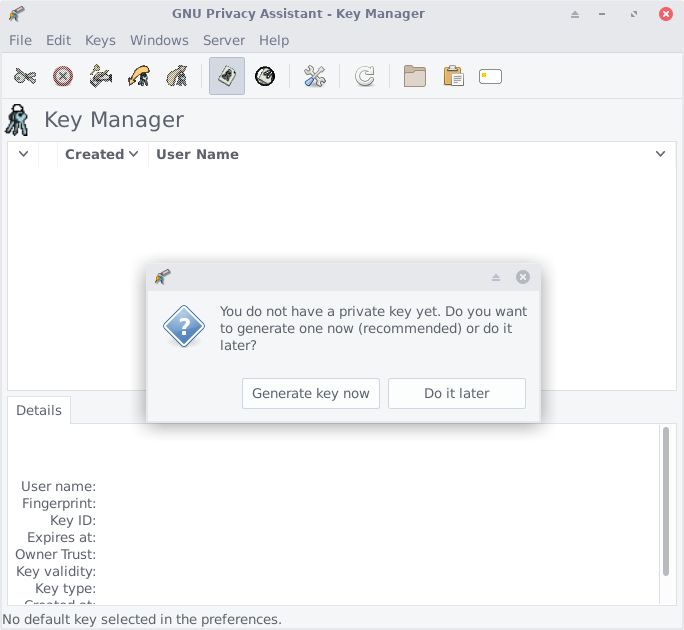Click the Details panel vertical scrollbar
Viewport: 684px width, 630px height.
666,500
